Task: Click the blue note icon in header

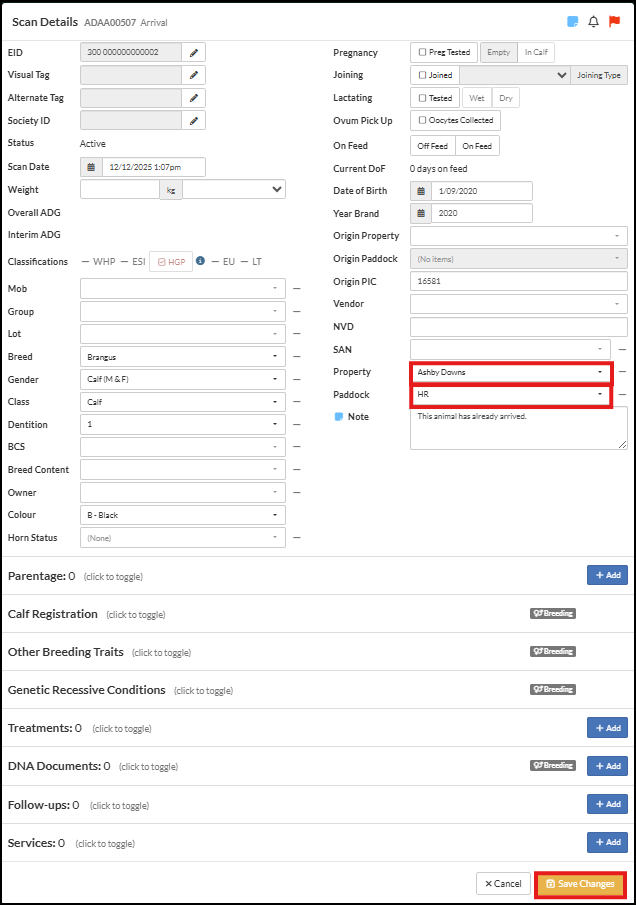Action: [572, 21]
